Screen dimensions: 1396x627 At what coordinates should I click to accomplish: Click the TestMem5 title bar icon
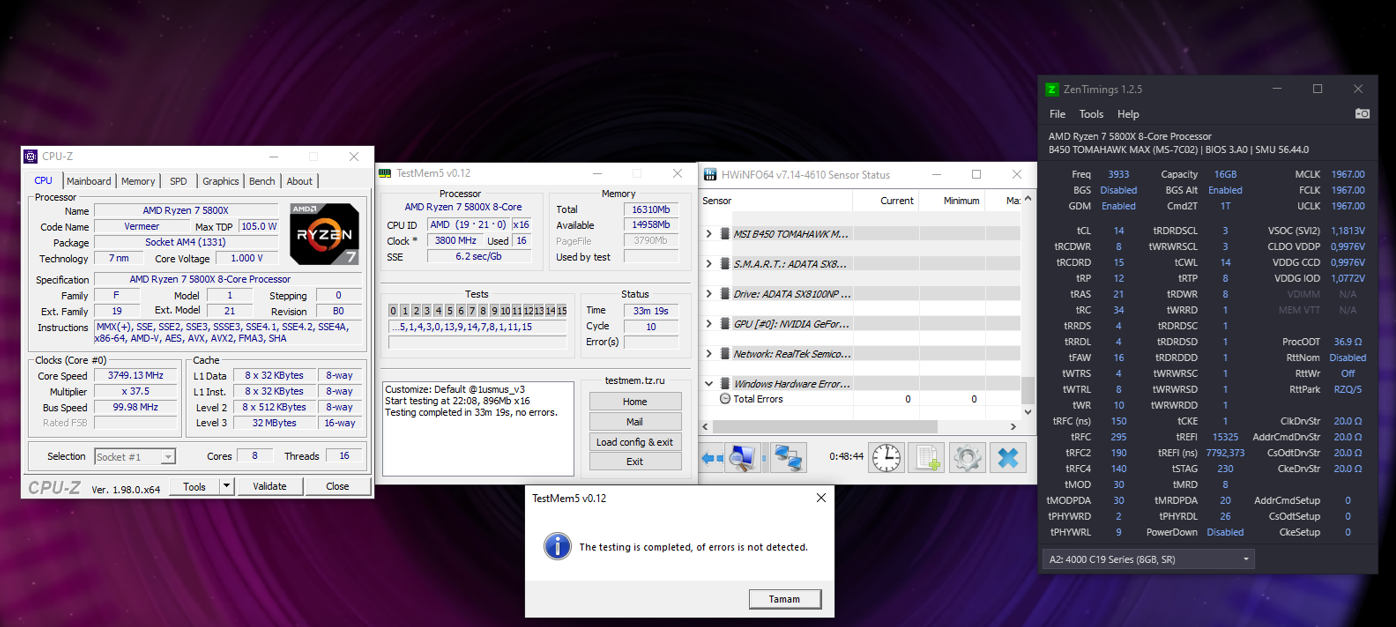[x=385, y=173]
